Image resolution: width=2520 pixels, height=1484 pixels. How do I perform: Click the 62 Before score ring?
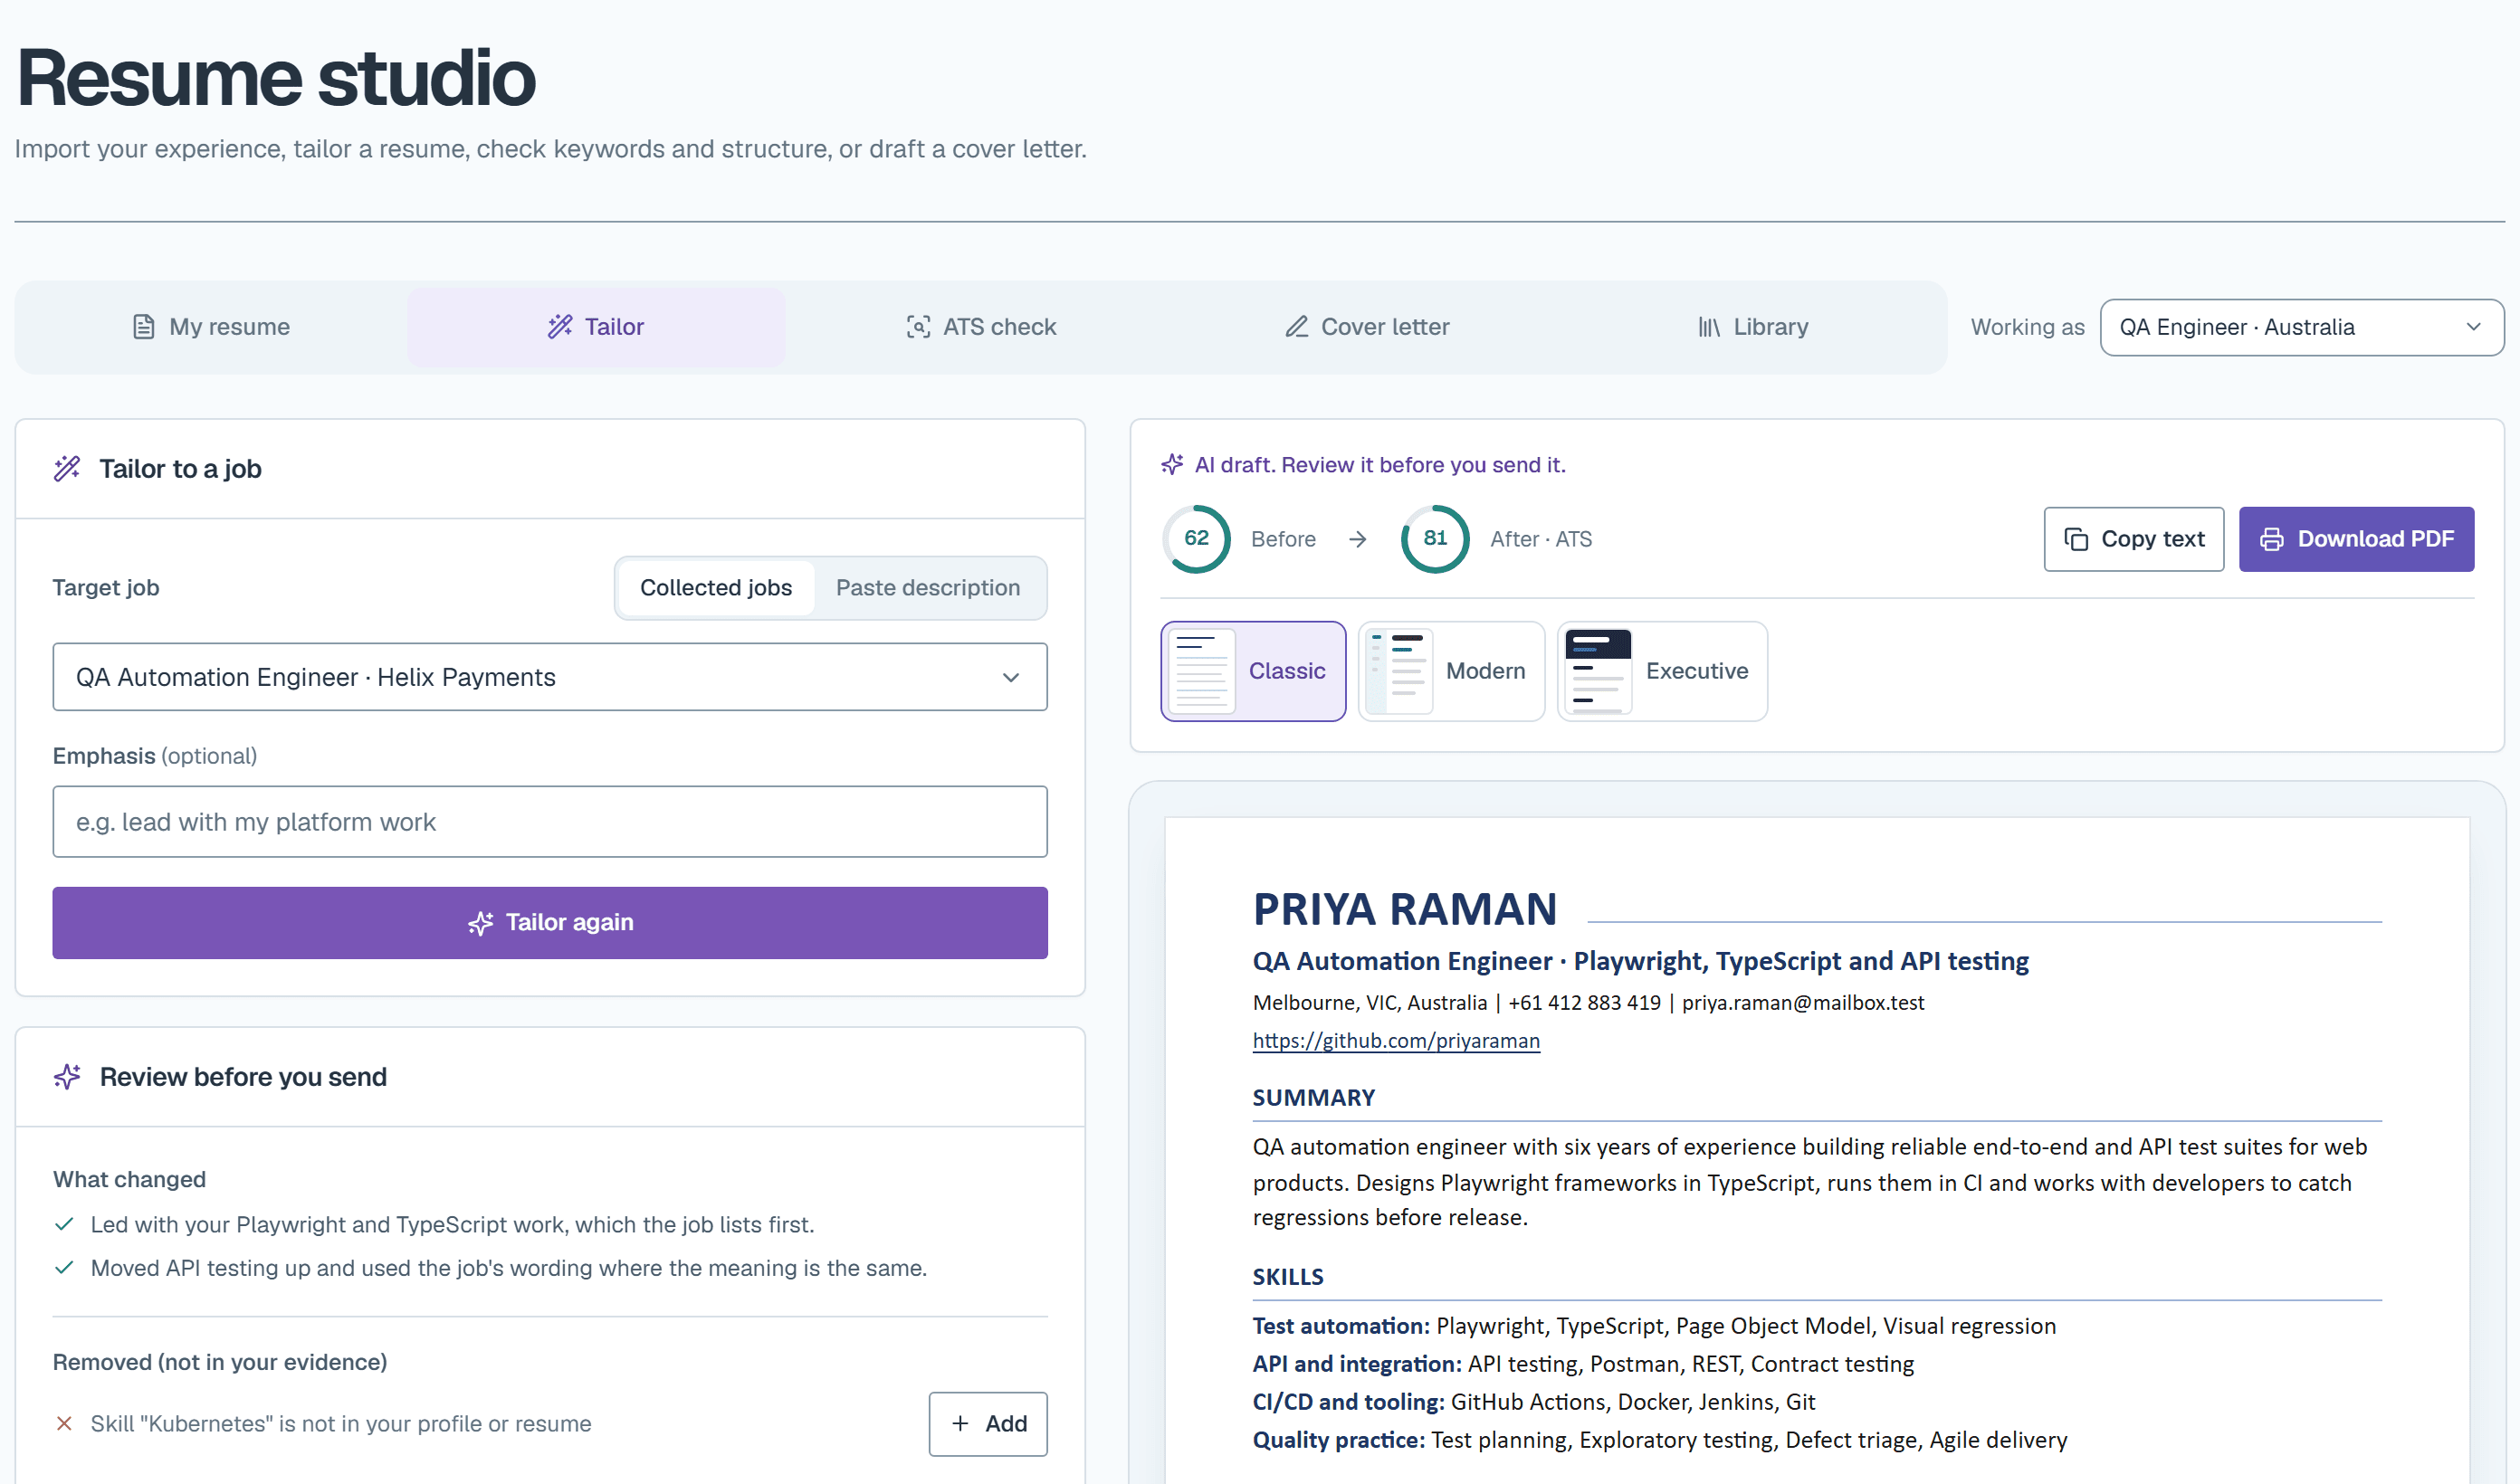tap(1196, 539)
